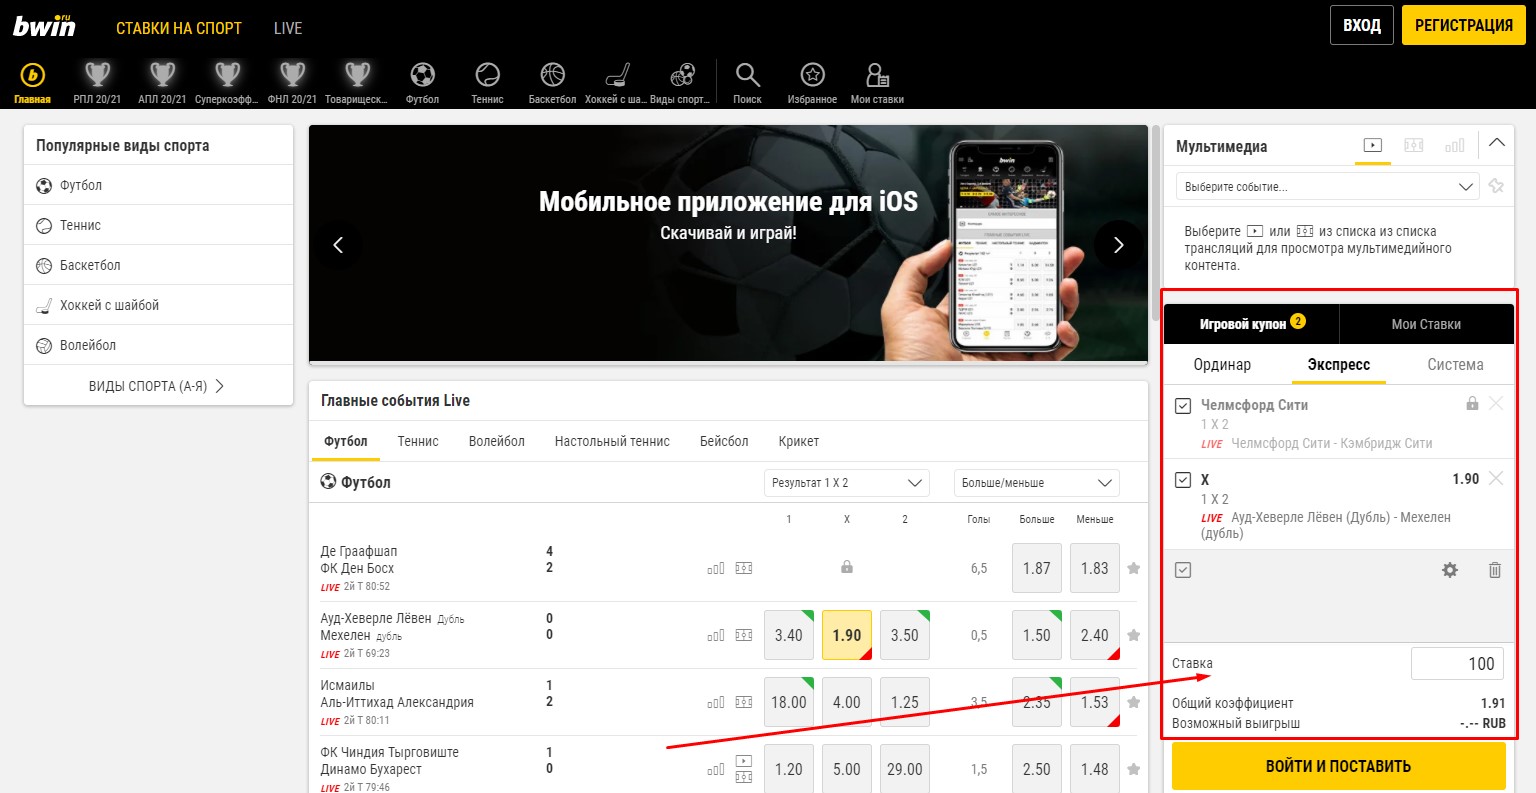Screen dimensions: 1536x793
Task: Switch to Волейбол live events tab
Action: pyautogui.click(x=497, y=441)
